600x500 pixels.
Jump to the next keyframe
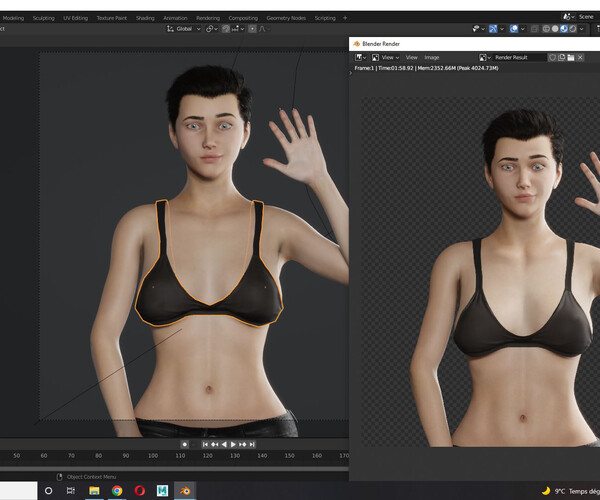[243, 445]
